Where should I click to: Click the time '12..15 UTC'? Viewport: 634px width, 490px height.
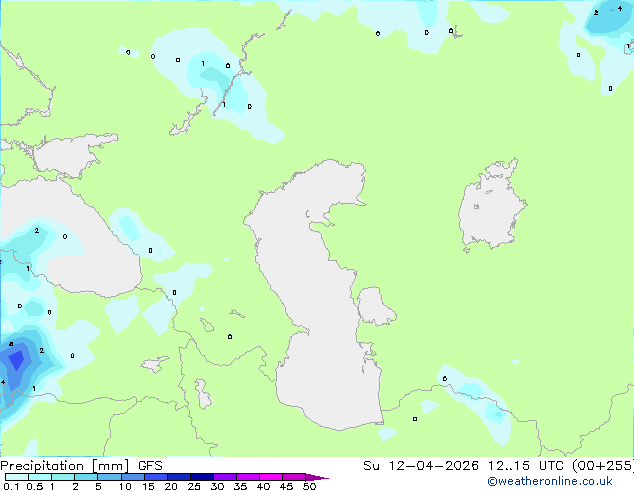(x=526, y=466)
